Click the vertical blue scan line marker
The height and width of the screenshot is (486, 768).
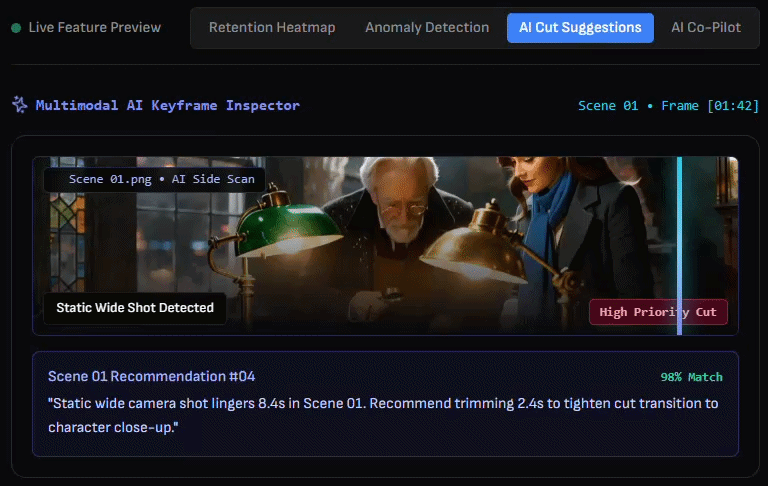(679, 246)
